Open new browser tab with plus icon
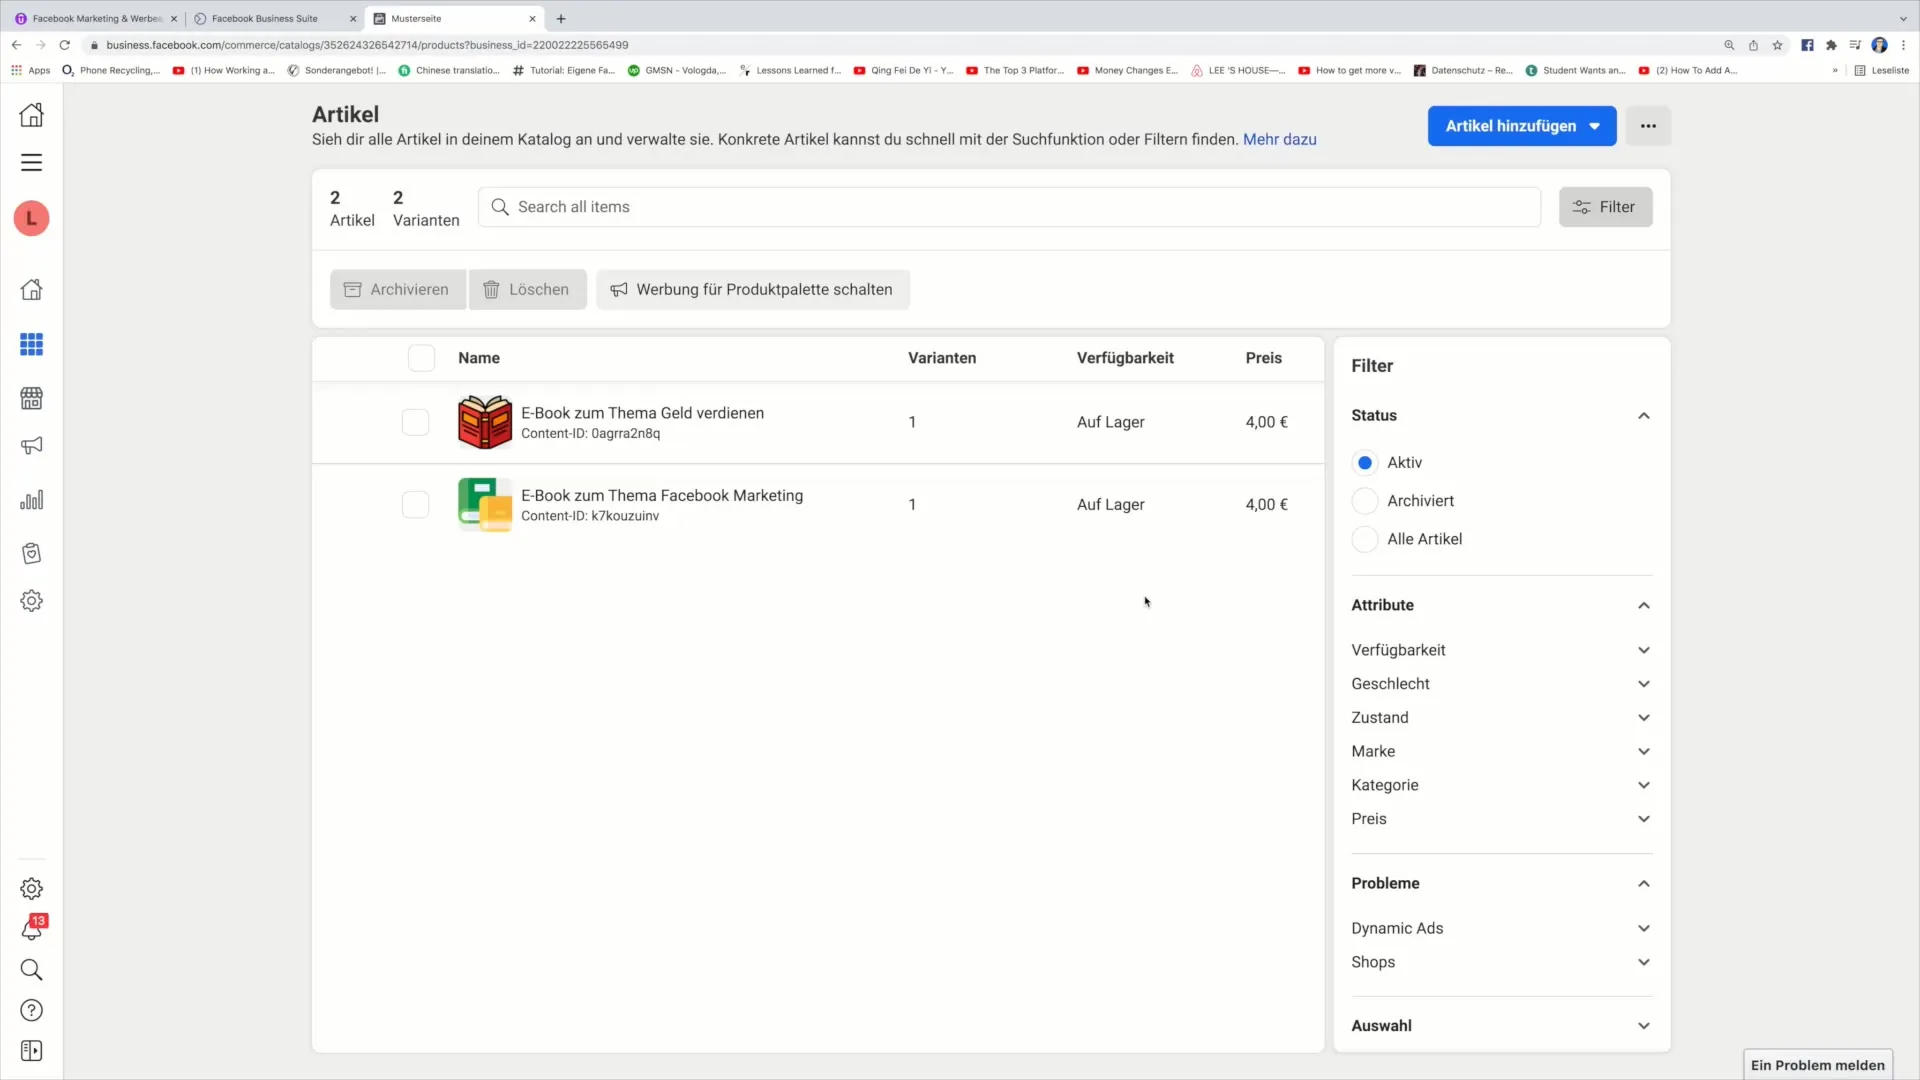 (561, 18)
